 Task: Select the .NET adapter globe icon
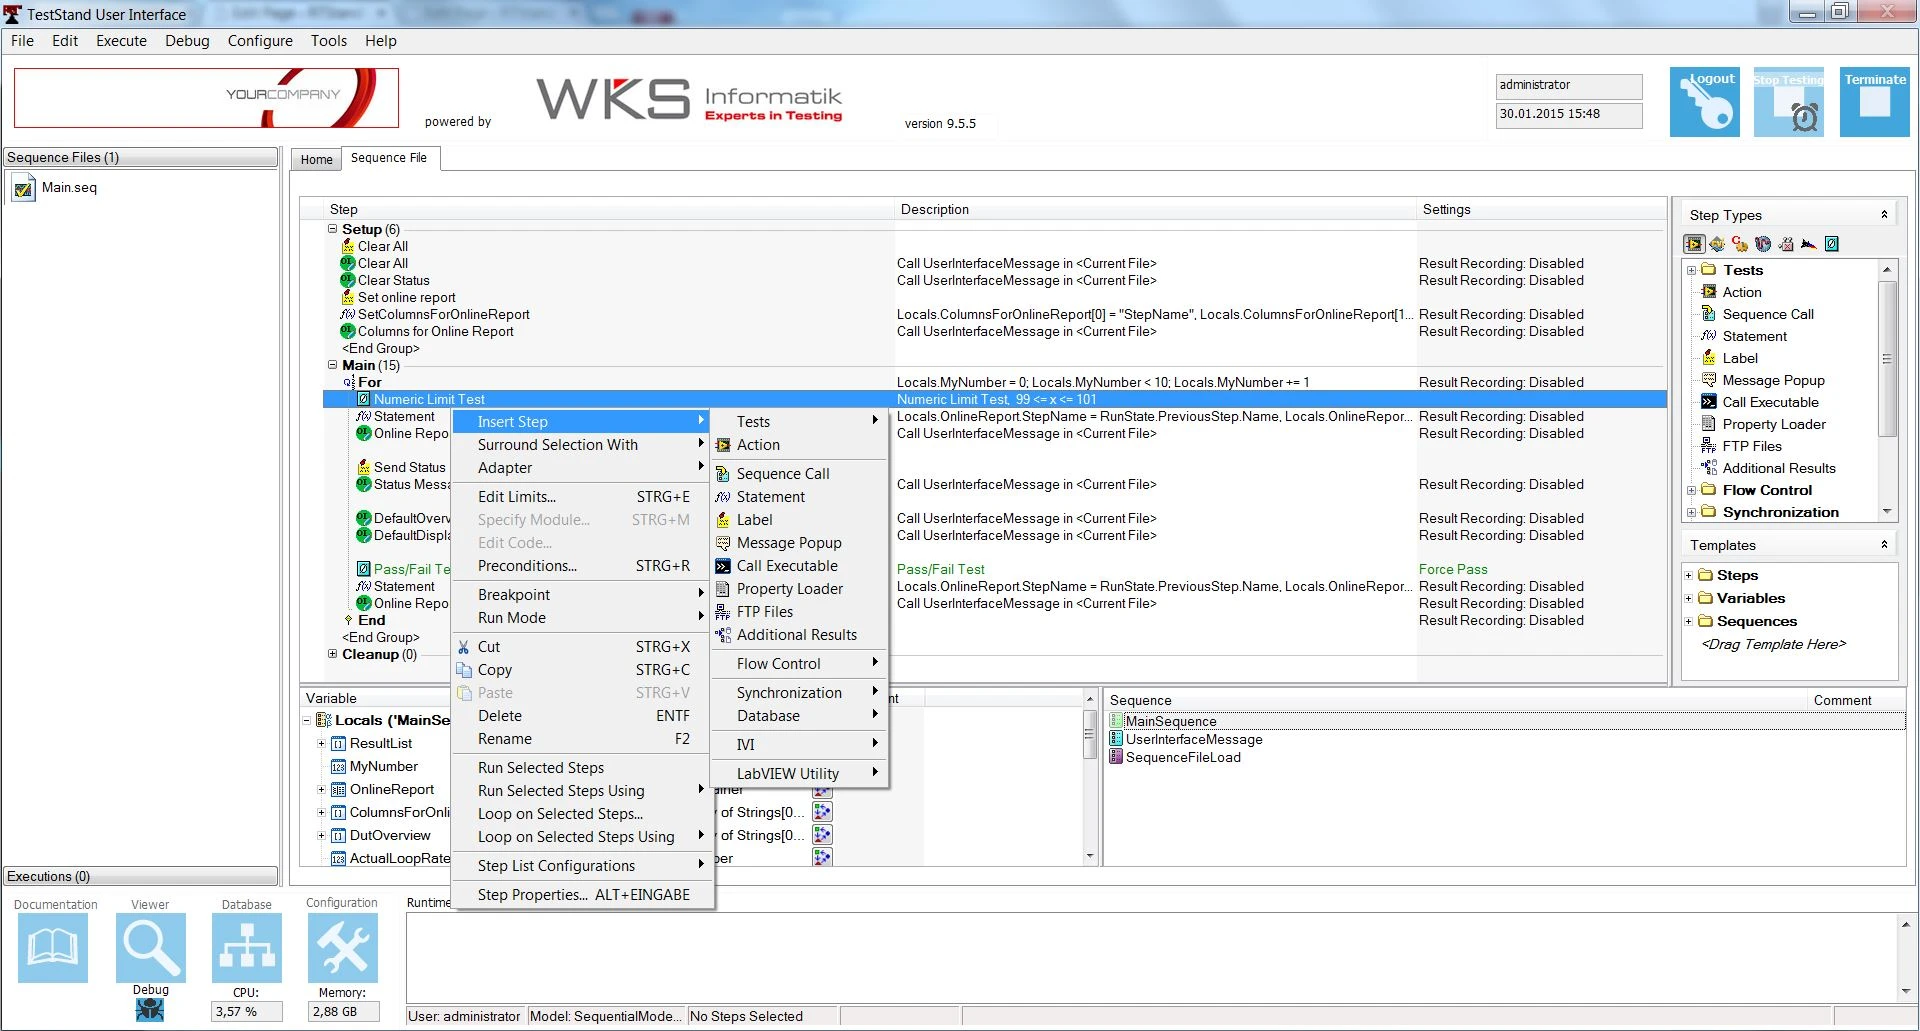coord(1763,244)
